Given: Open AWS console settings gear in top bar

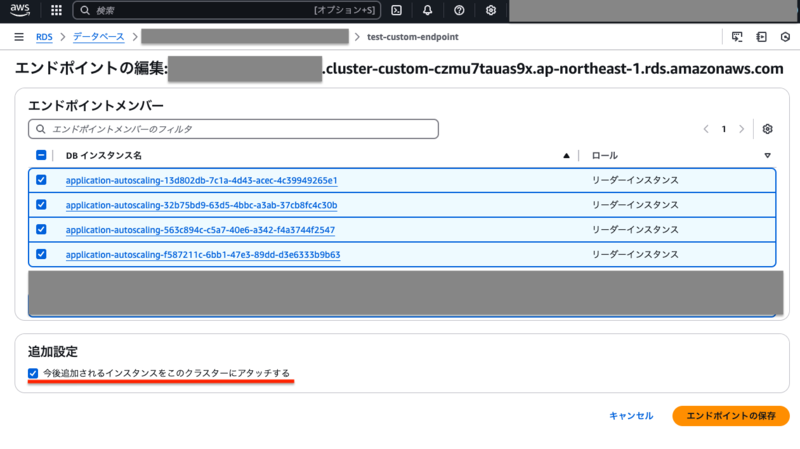Looking at the screenshot, I should [491, 10].
